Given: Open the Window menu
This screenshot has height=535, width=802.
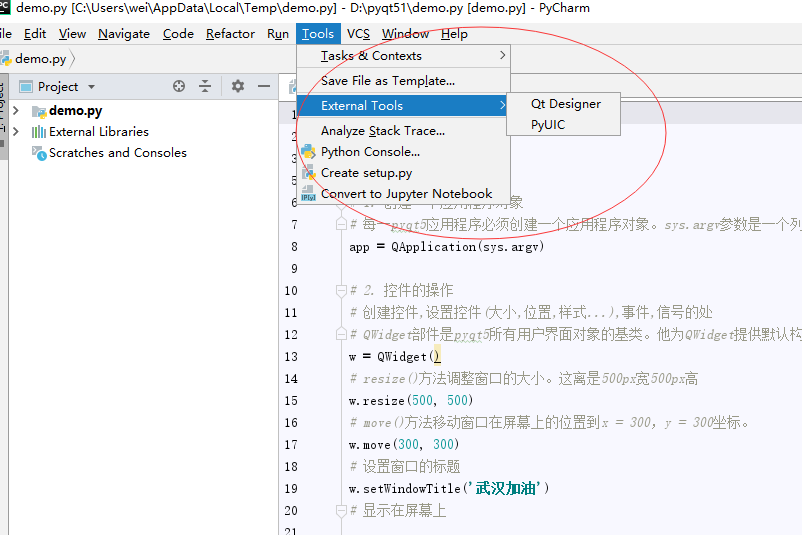Looking at the screenshot, I should 405,34.
